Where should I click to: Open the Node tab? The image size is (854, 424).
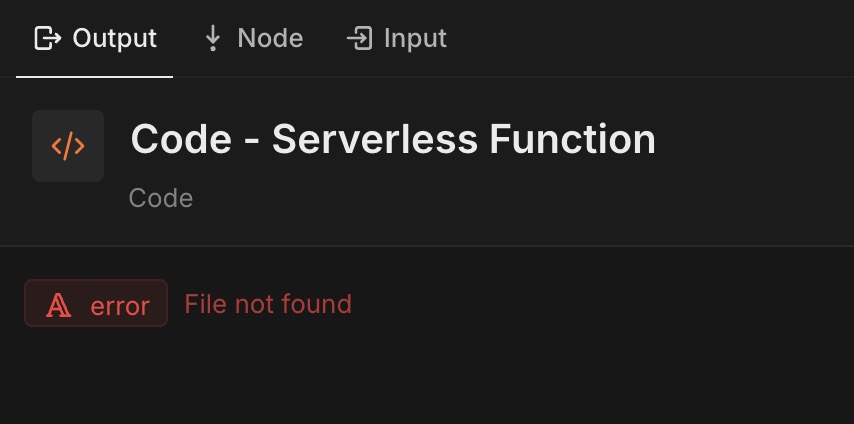[x=253, y=38]
